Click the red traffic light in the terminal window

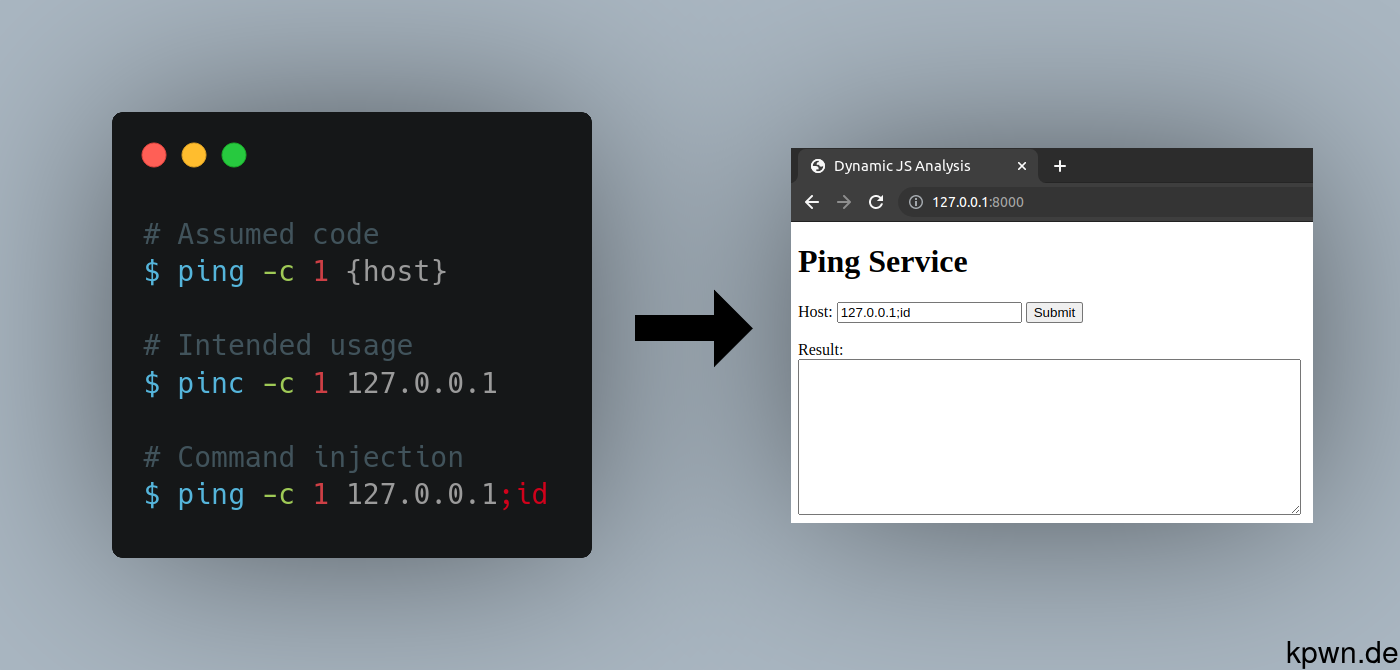click(x=154, y=155)
